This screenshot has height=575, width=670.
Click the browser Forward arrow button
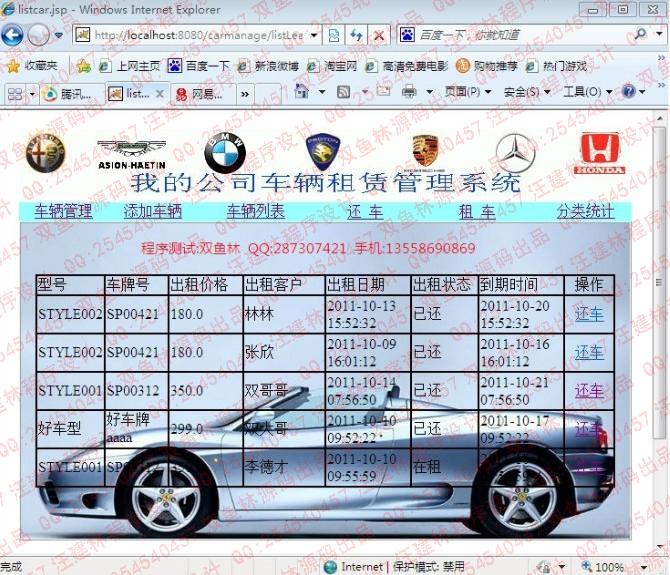click(x=38, y=35)
